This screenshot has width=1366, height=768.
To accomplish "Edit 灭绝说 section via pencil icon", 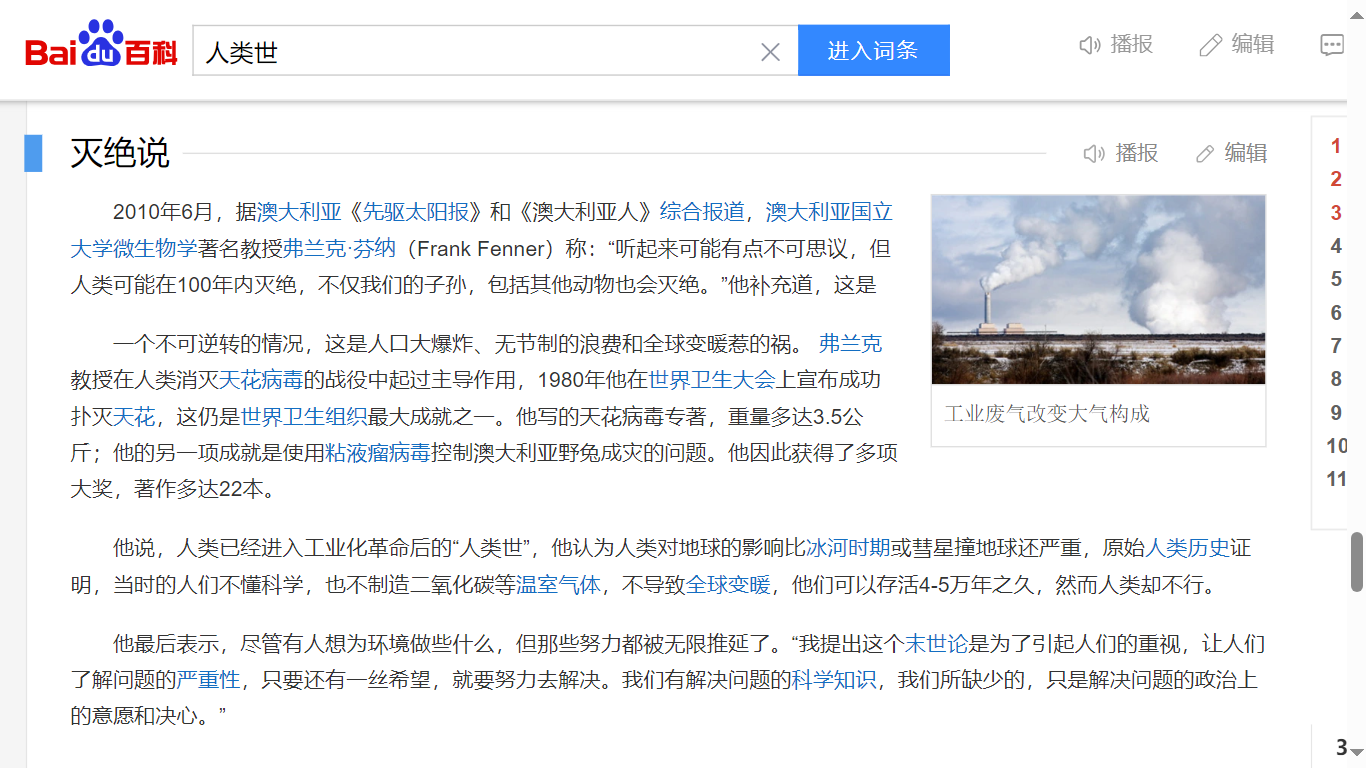I will (1205, 154).
